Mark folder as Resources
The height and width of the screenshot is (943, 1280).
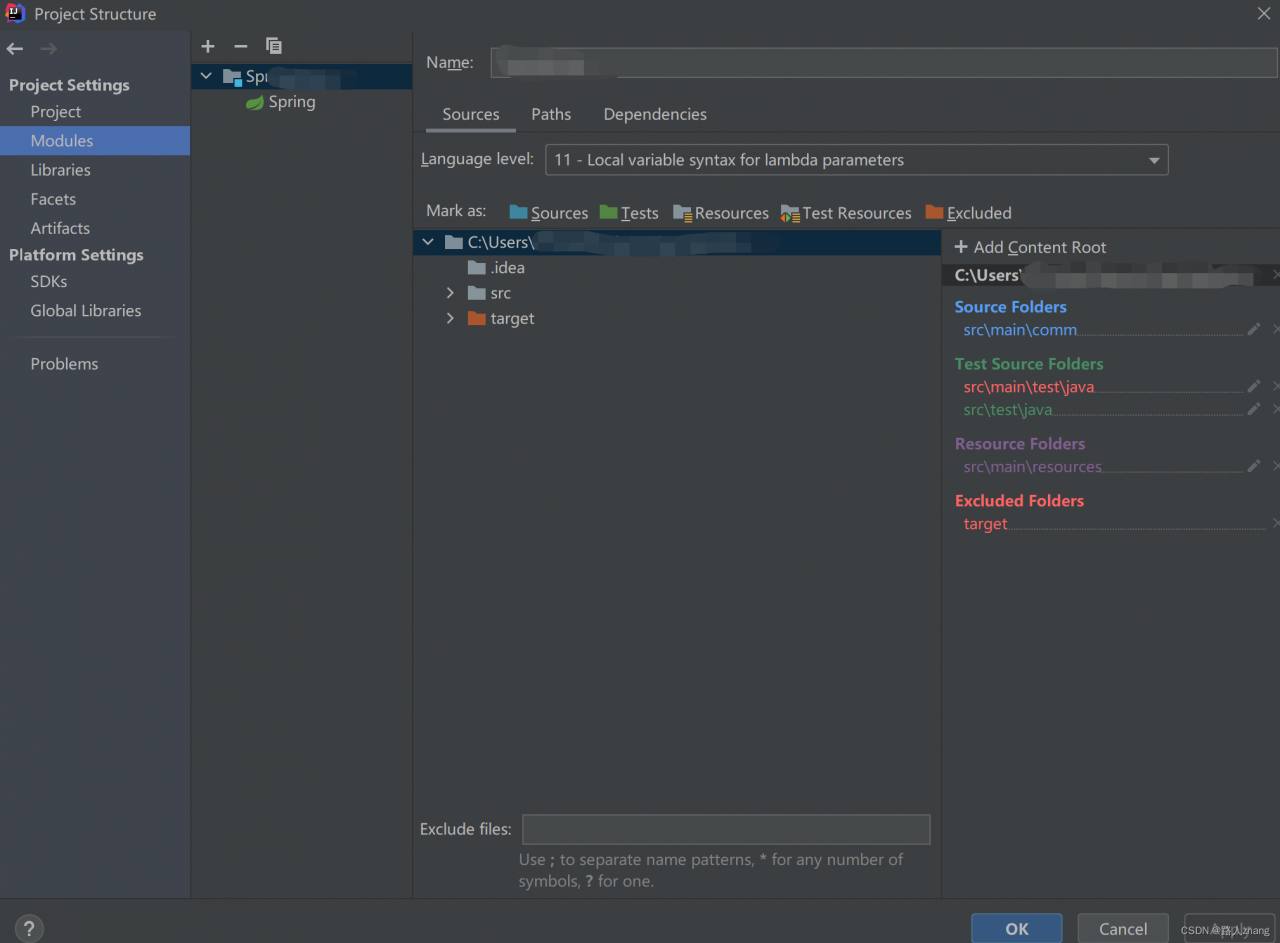721,213
